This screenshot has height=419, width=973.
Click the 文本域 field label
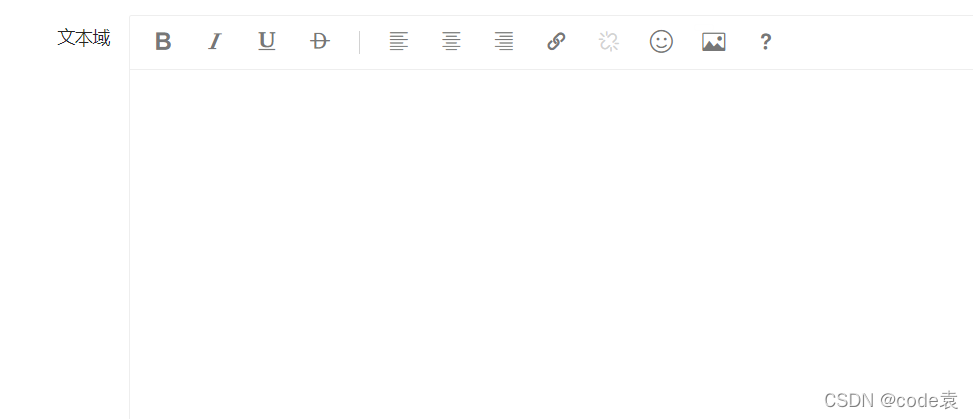(84, 38)
